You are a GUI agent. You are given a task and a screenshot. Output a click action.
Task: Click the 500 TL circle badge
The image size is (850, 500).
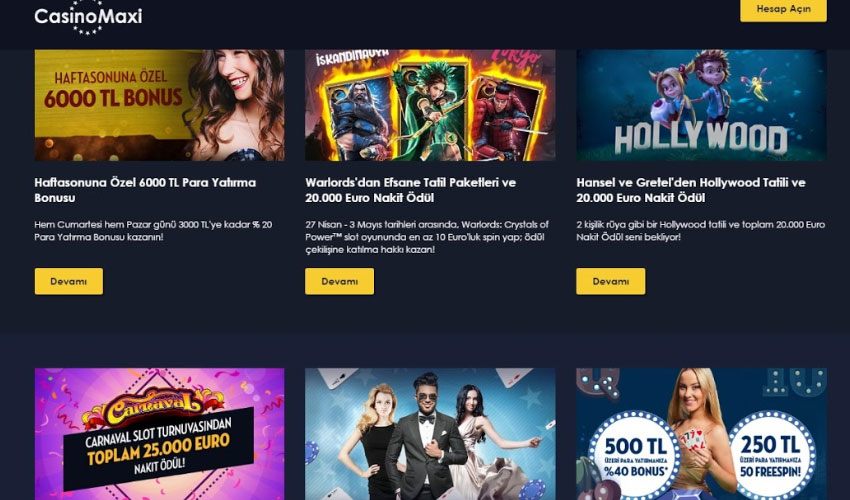point(635,454)
